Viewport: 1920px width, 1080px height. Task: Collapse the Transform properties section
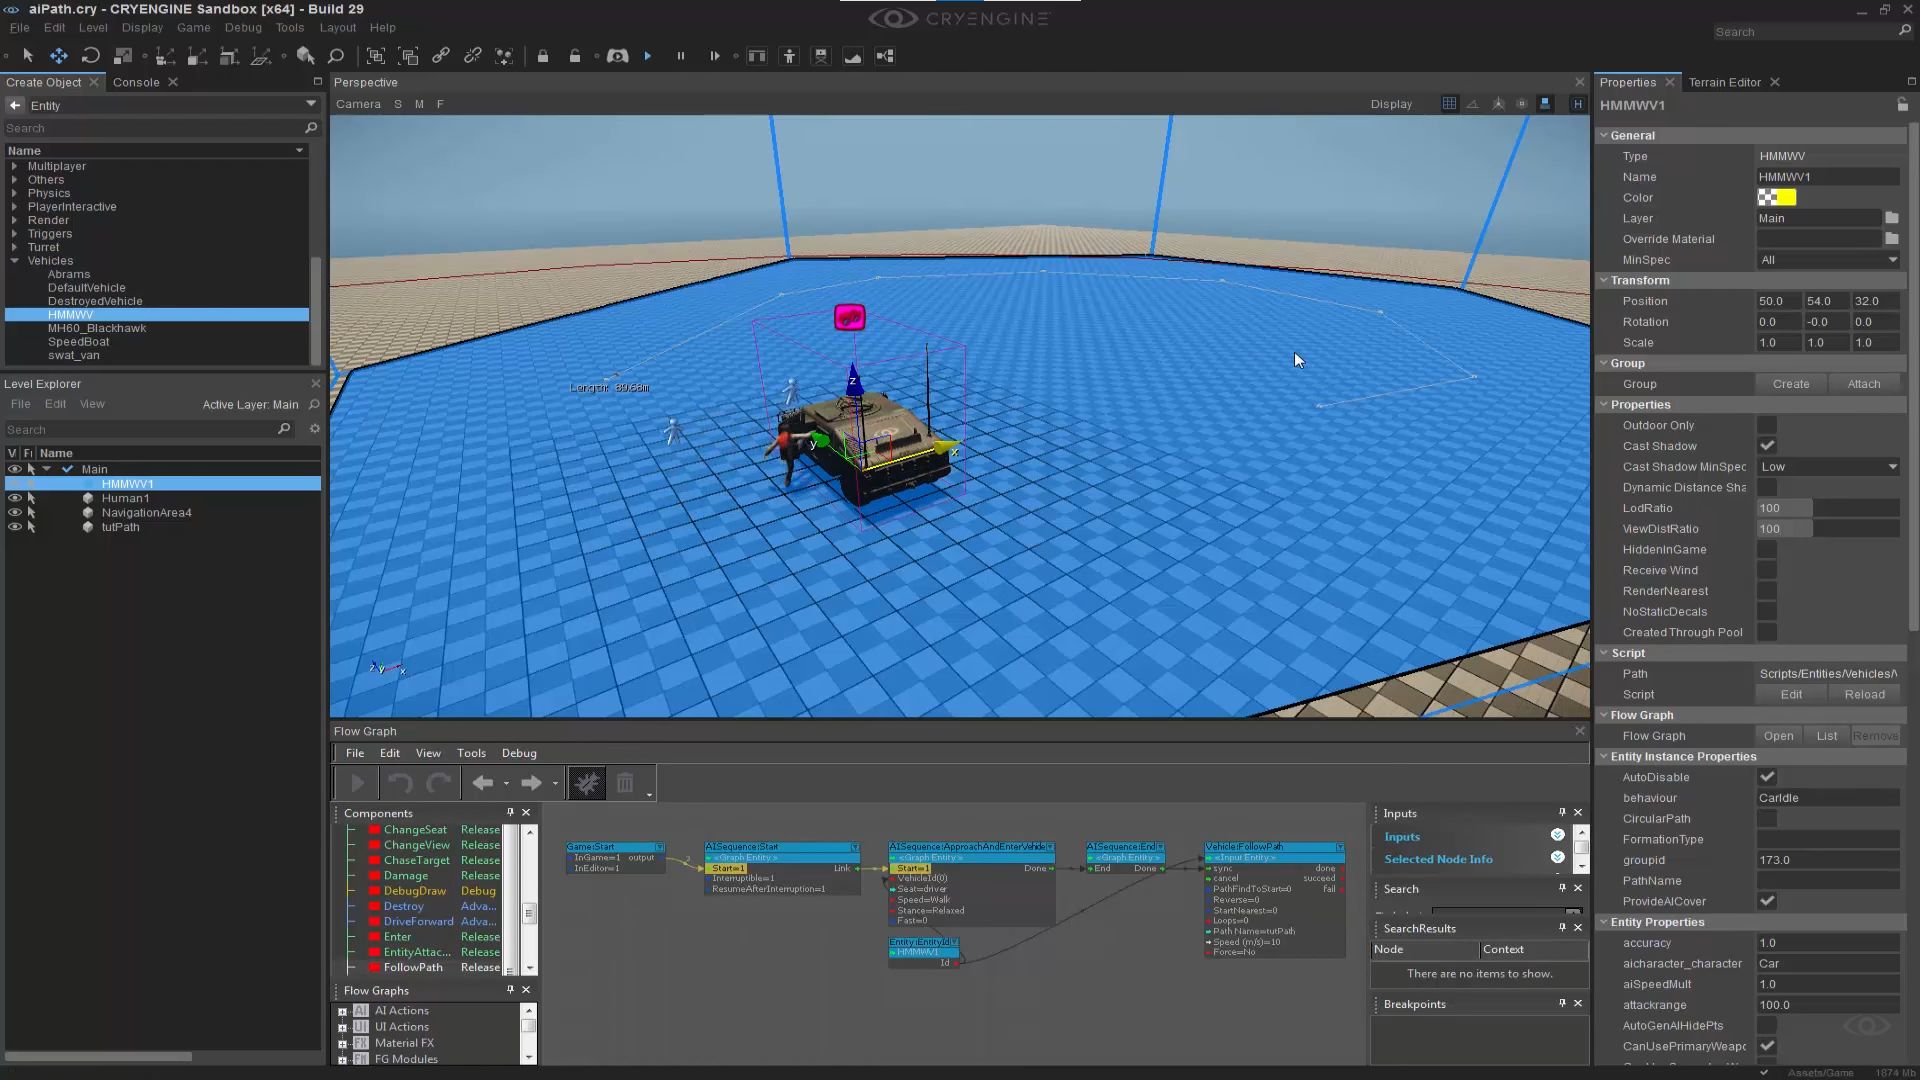tap(1604, 280)
